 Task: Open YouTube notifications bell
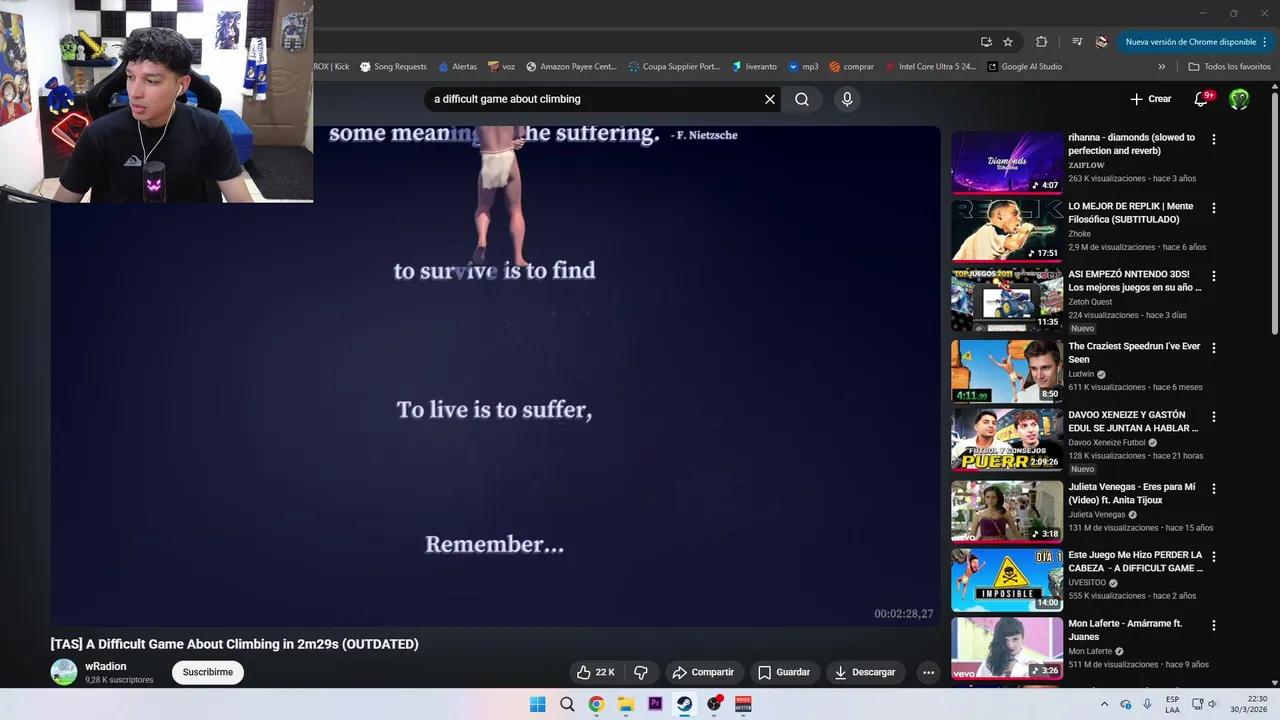[1203, 99]
